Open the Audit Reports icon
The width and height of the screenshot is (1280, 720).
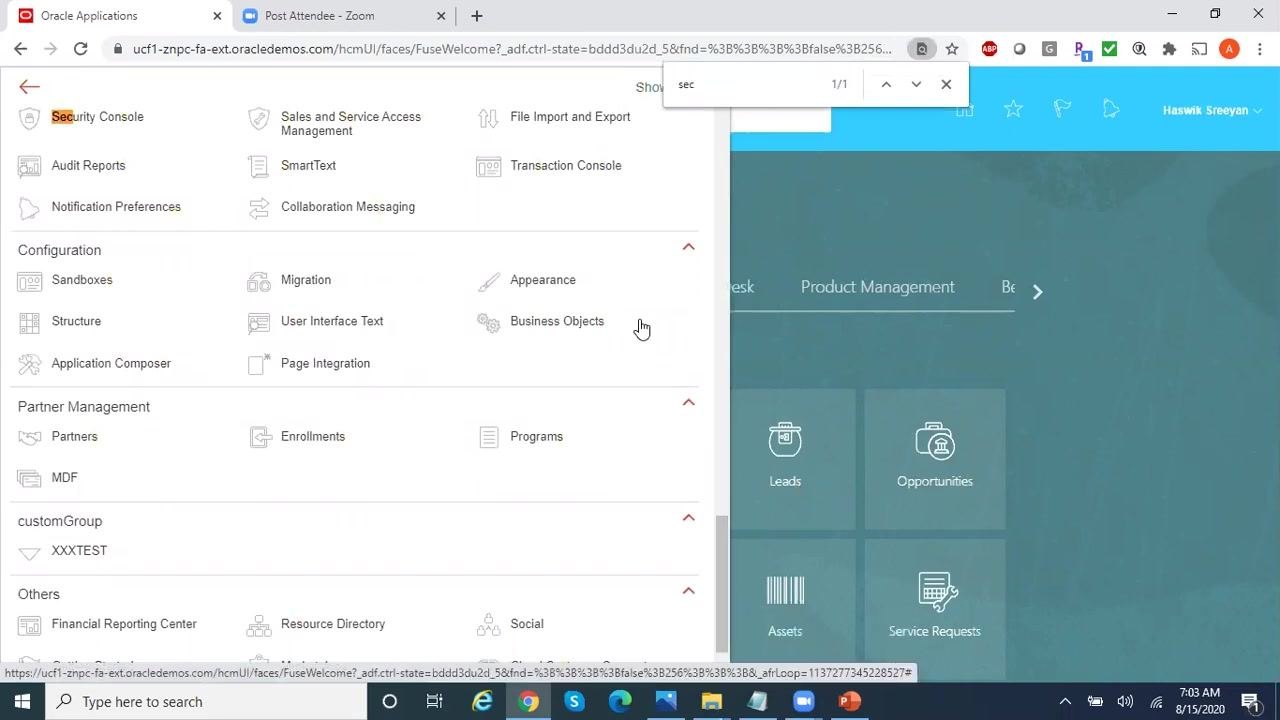click(30, 166)
